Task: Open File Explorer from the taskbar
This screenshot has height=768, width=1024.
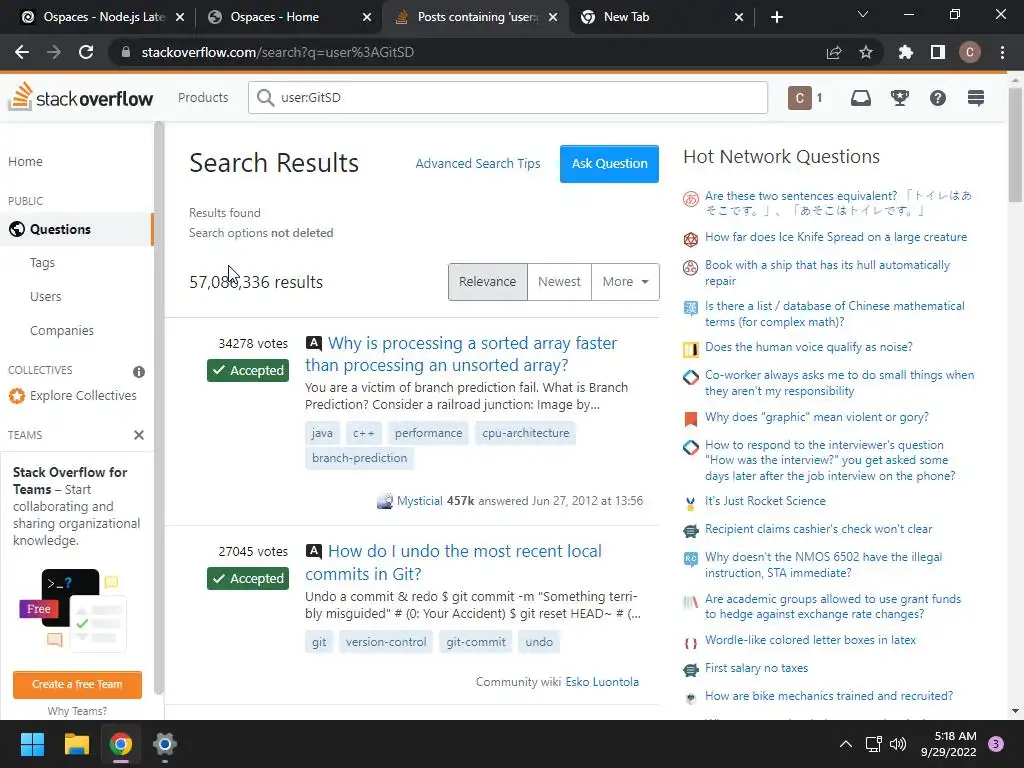Action: (76, 744)
